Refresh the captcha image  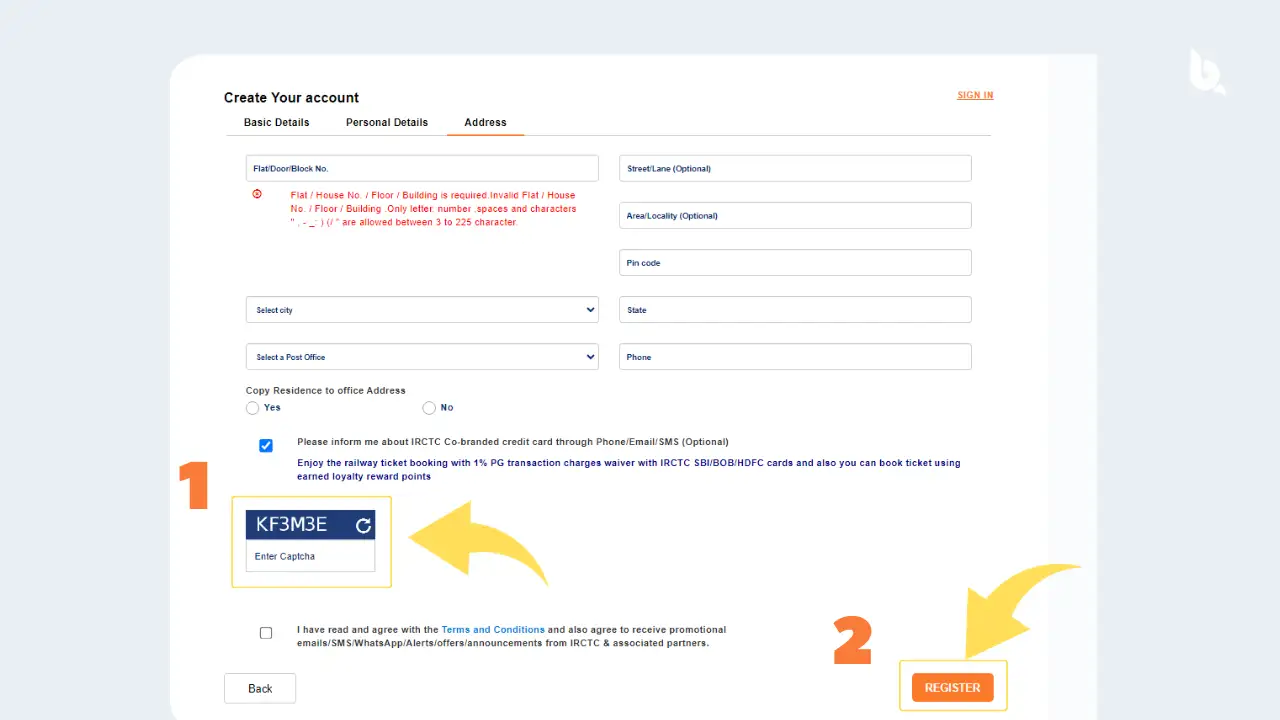click(x=364, y=525)
